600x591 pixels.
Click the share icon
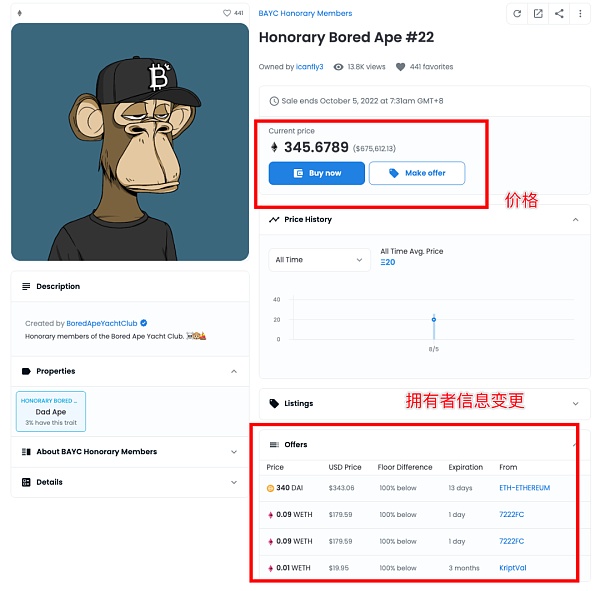(x=559, y=14)
